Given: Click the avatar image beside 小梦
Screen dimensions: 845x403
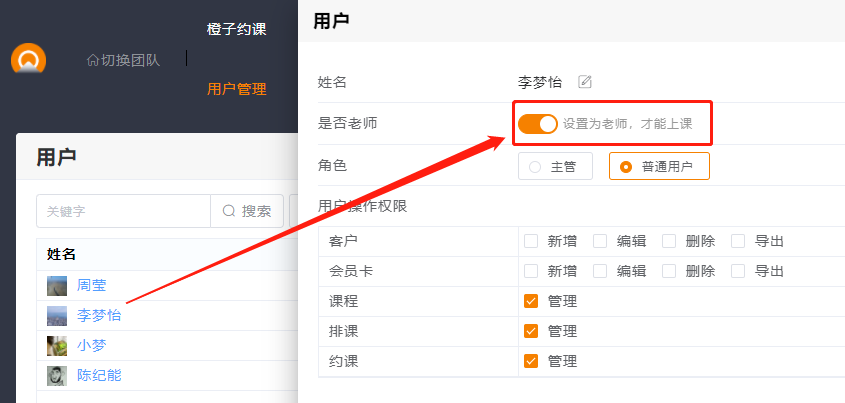Looking at the screenshot, I should click(x=57, y=346).
